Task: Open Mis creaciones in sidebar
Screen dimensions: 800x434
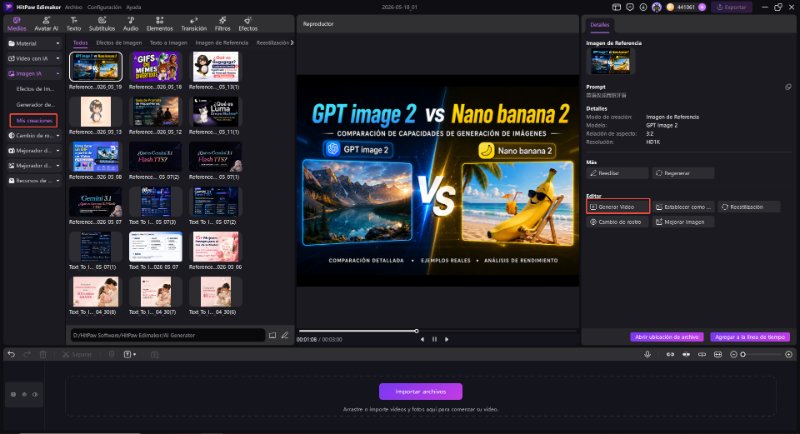Action: click(x=34, y=120)
